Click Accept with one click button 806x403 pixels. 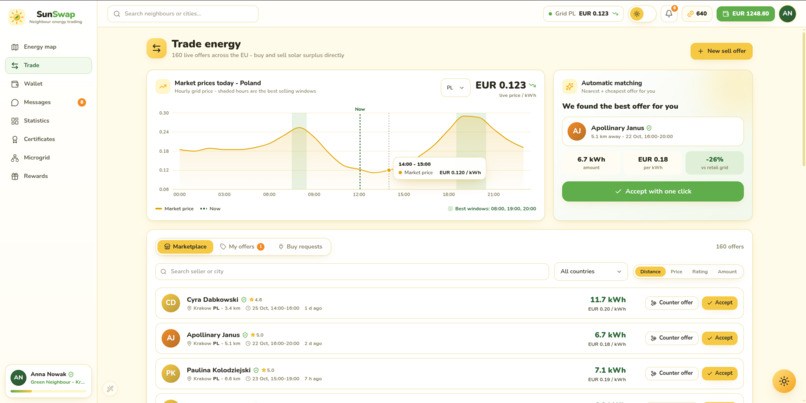click(x=653, y=191)
